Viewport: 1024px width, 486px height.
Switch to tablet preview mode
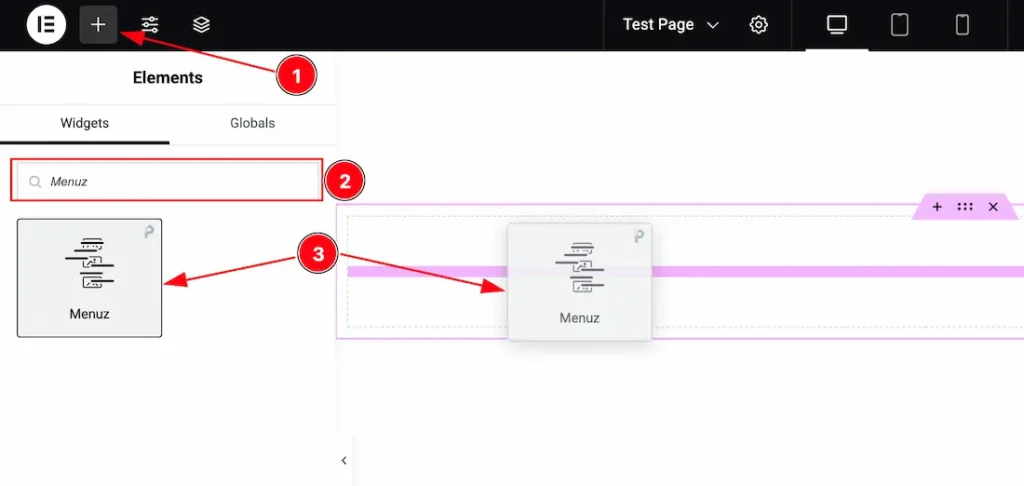[x=900, y=25]
